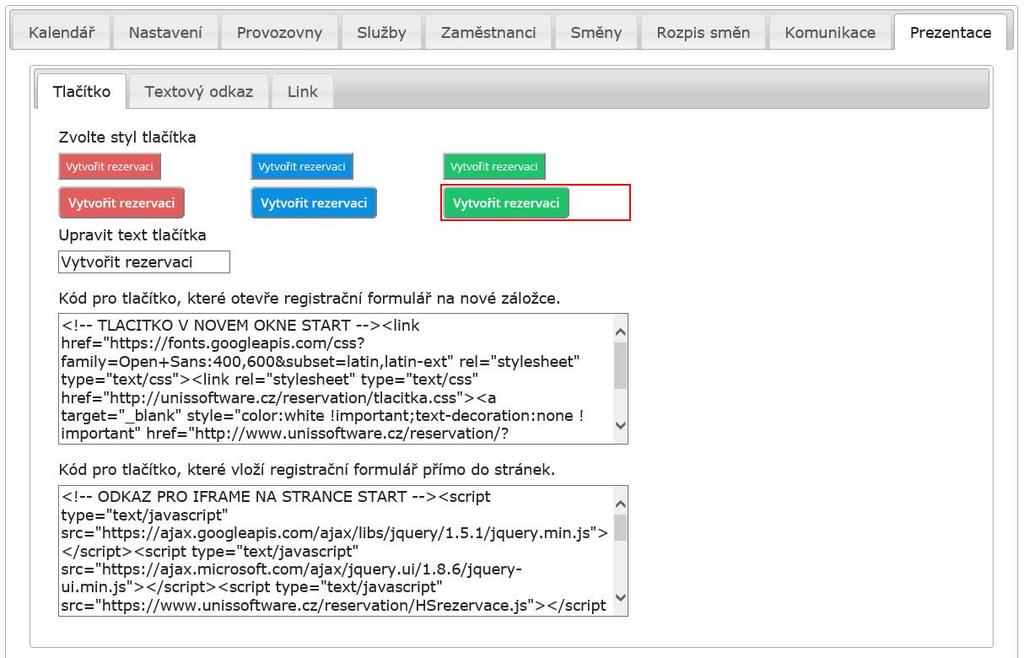Go to the Služby tab
The height and width of the screenshot is (658, 1024).
point(381,33)
